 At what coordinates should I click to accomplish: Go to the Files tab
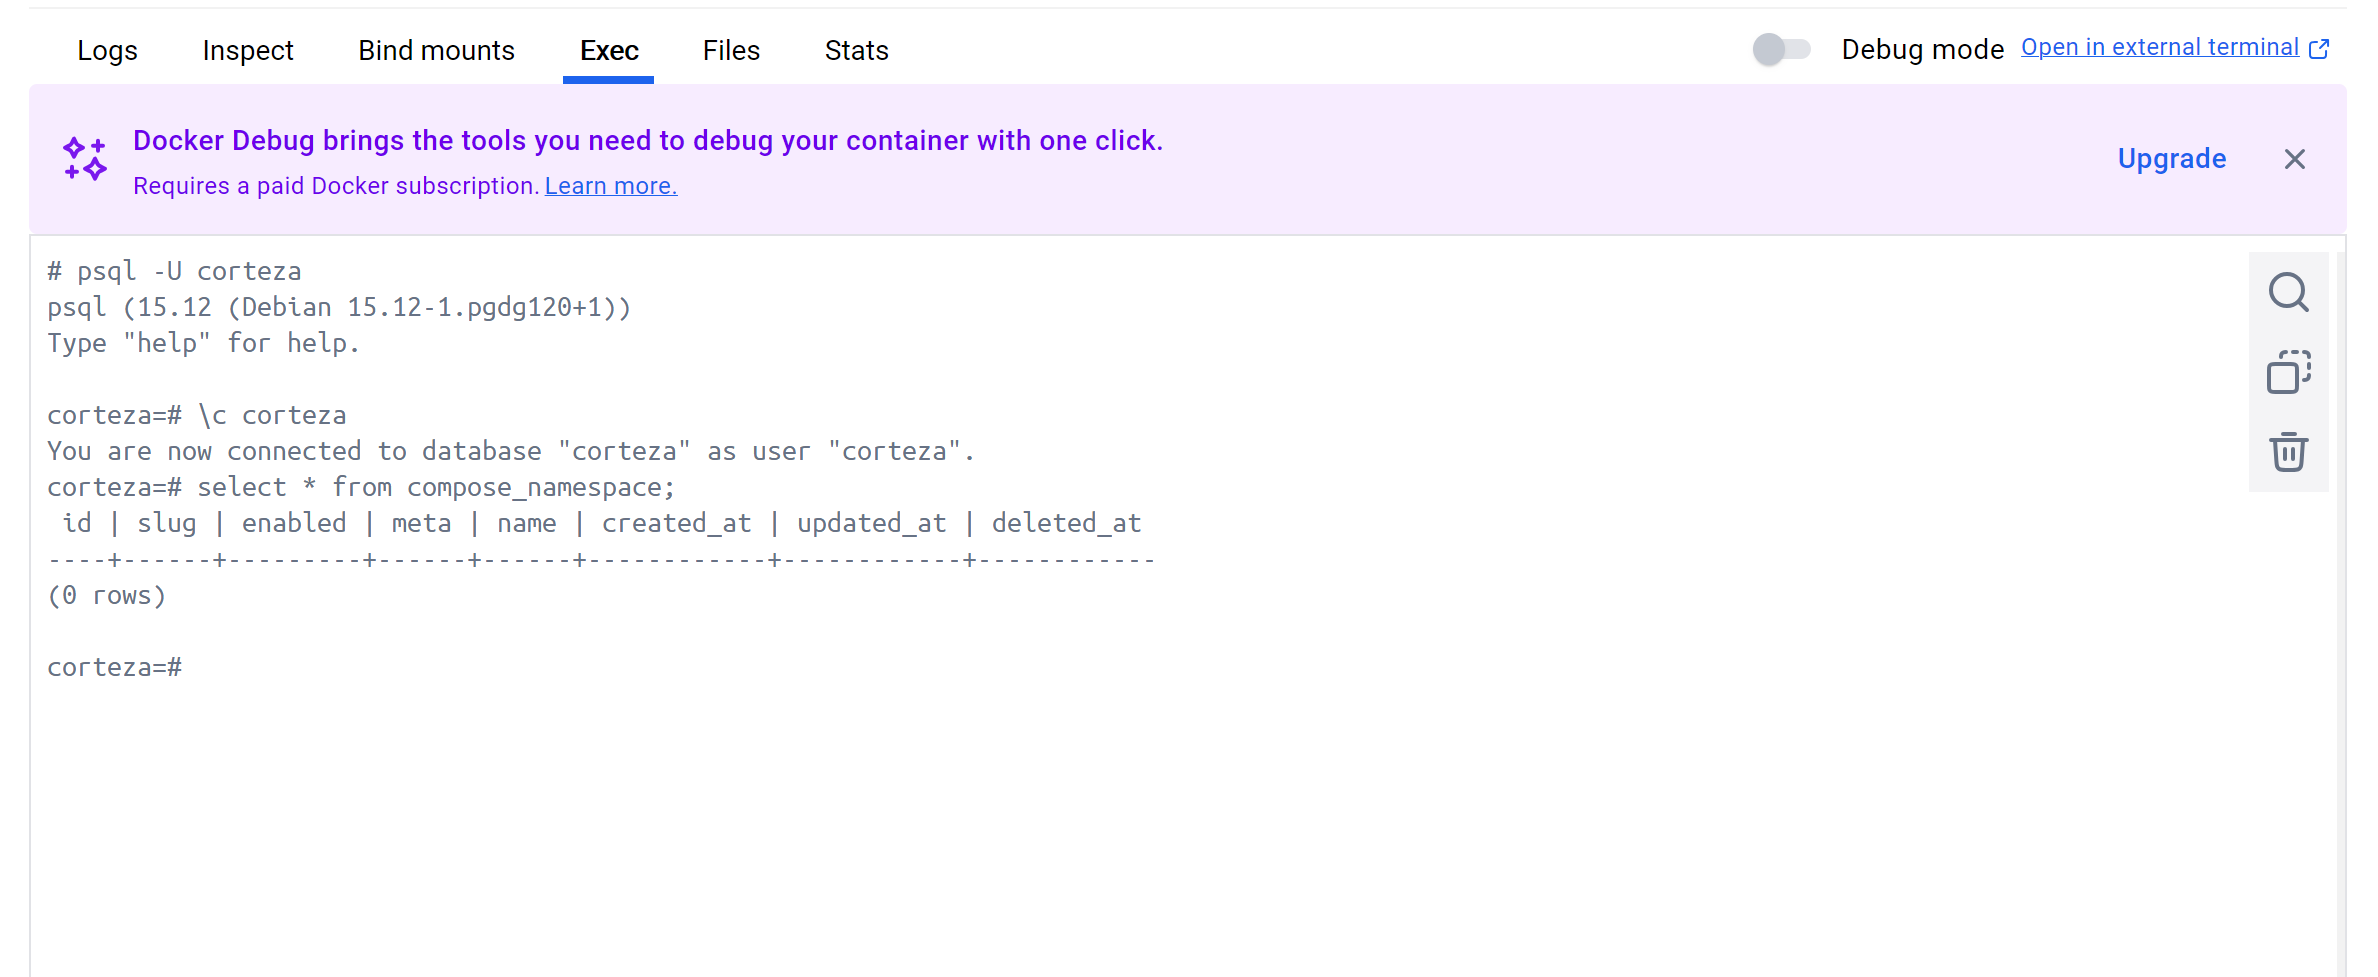point(731,50)
